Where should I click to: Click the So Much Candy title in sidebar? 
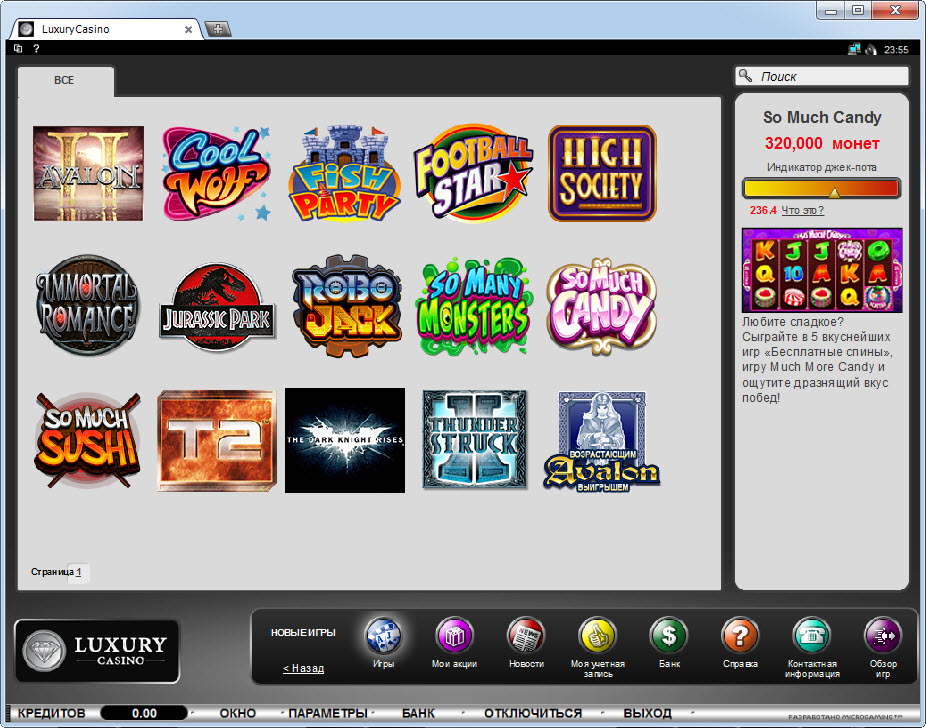coord(822,117)
